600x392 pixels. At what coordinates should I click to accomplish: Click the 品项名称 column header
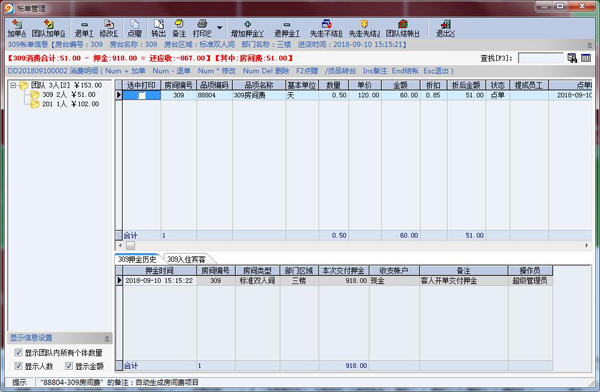(259, 85)
